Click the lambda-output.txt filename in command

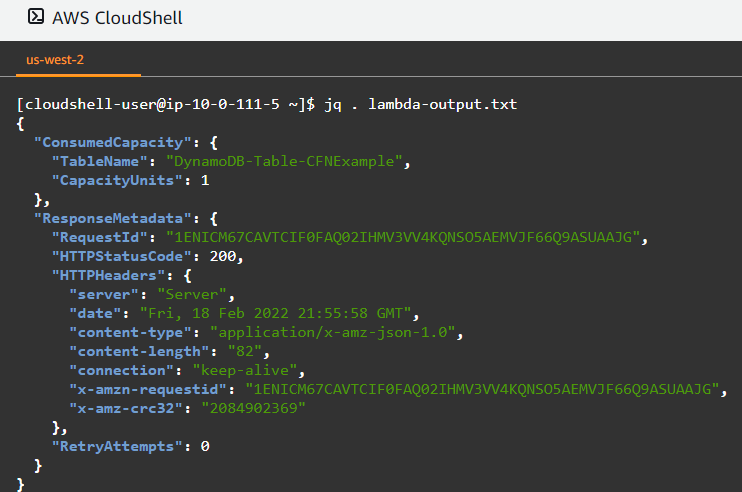(442, 104)
